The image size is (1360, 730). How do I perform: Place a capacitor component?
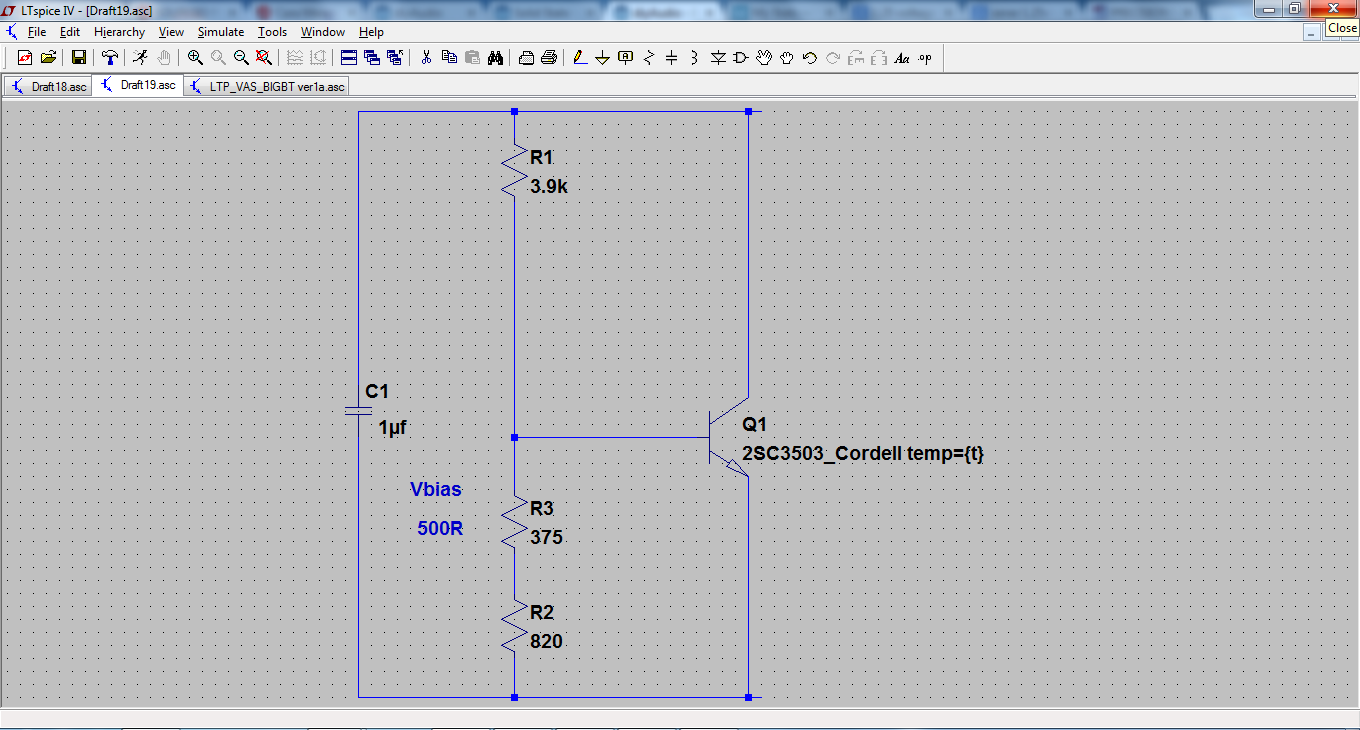point(672,58)
